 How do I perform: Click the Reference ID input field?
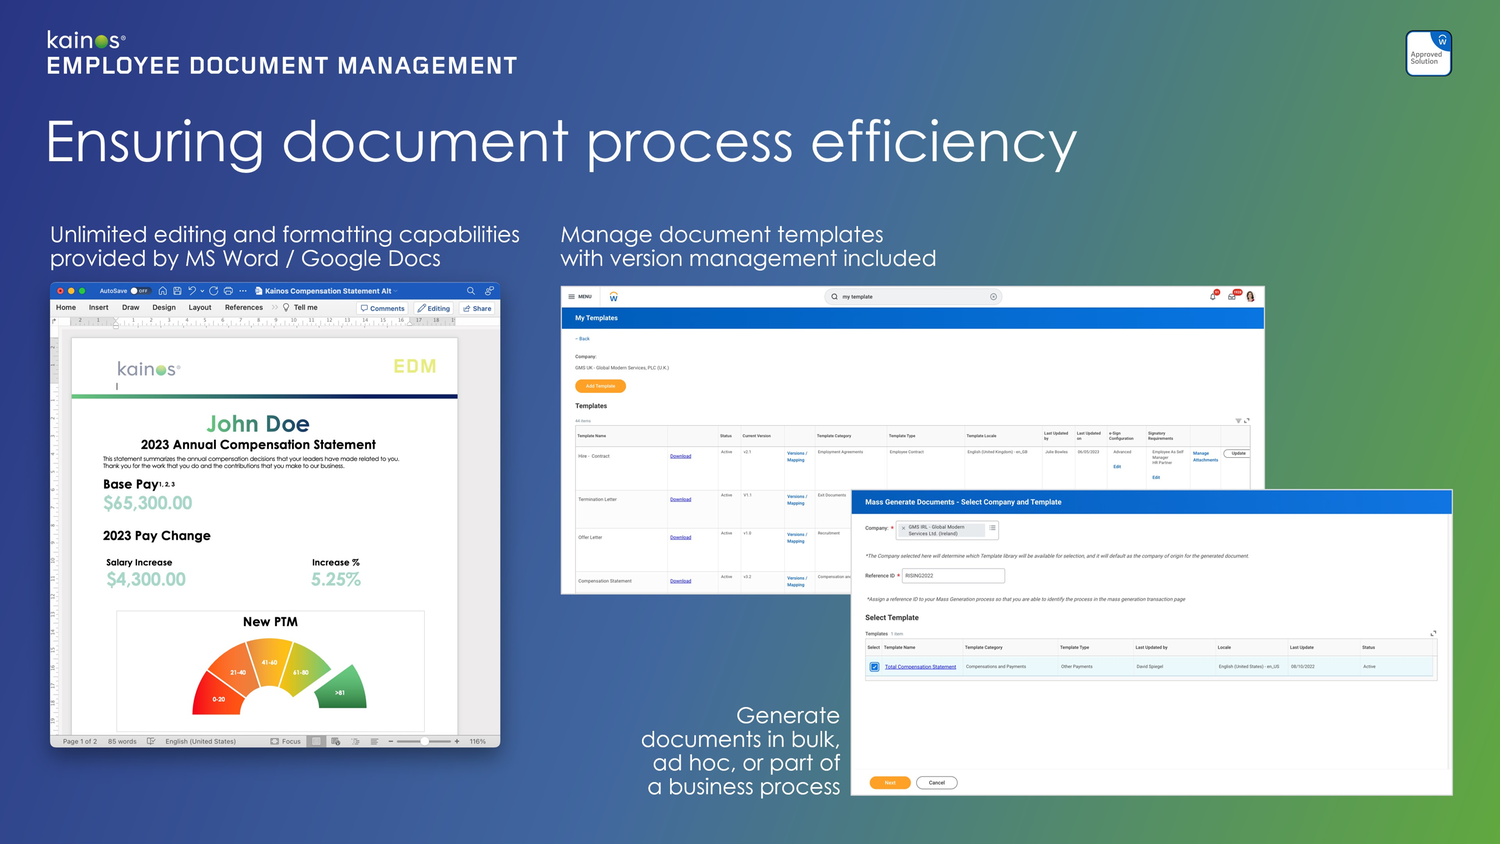coord(952,575)
